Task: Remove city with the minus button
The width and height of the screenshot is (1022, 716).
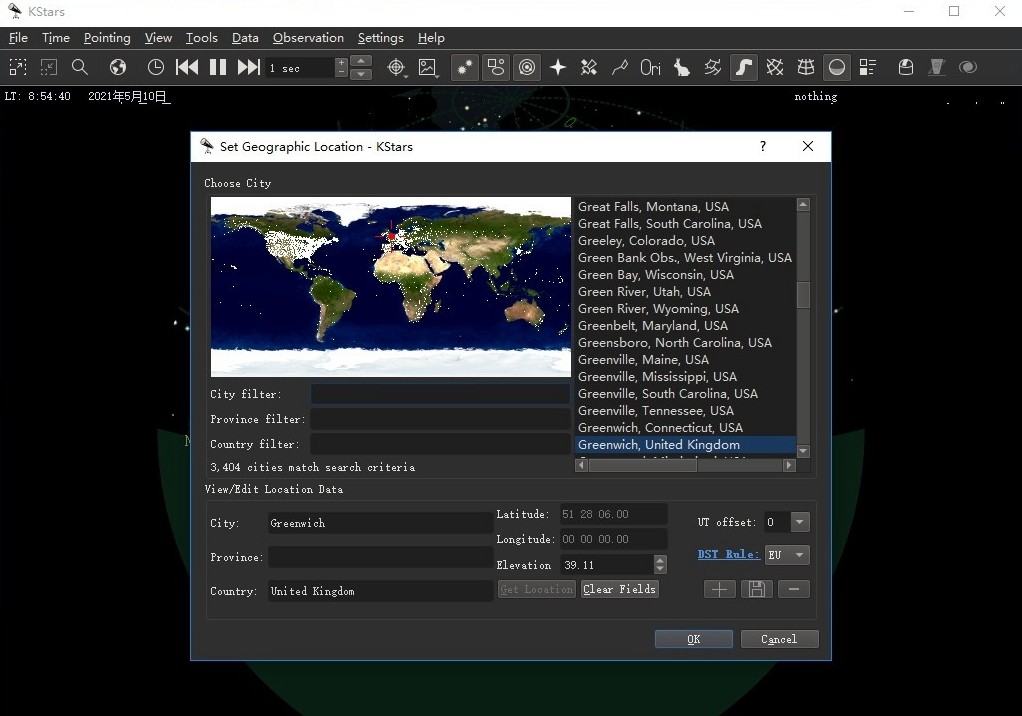Action: coord(794,590)
